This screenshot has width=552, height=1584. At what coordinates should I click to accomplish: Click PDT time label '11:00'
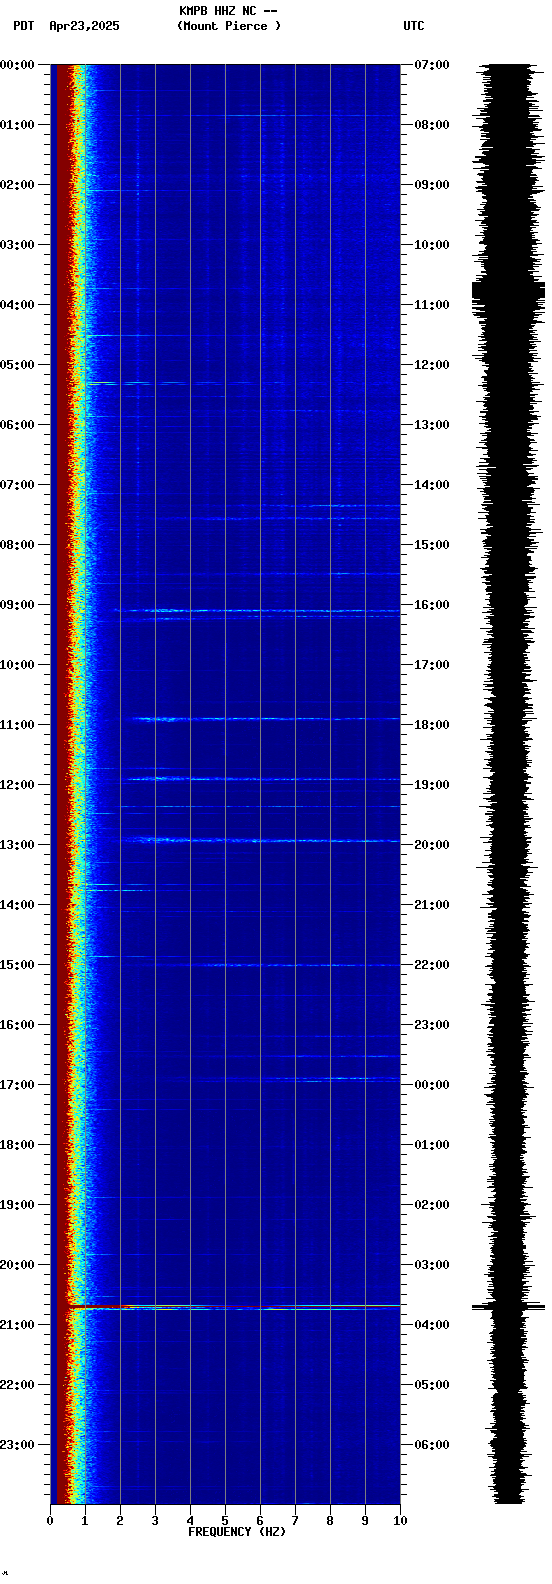[17, 725]
